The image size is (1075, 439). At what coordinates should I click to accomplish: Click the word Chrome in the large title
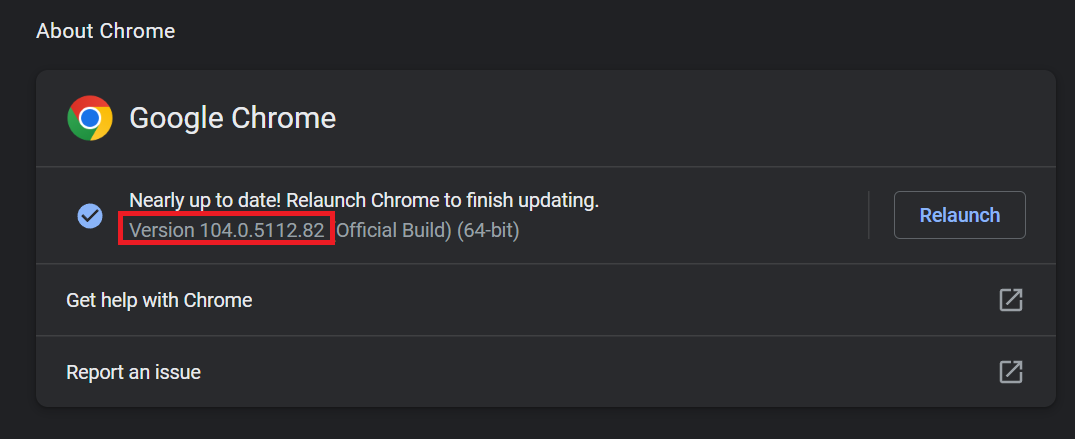coord(283,118)
